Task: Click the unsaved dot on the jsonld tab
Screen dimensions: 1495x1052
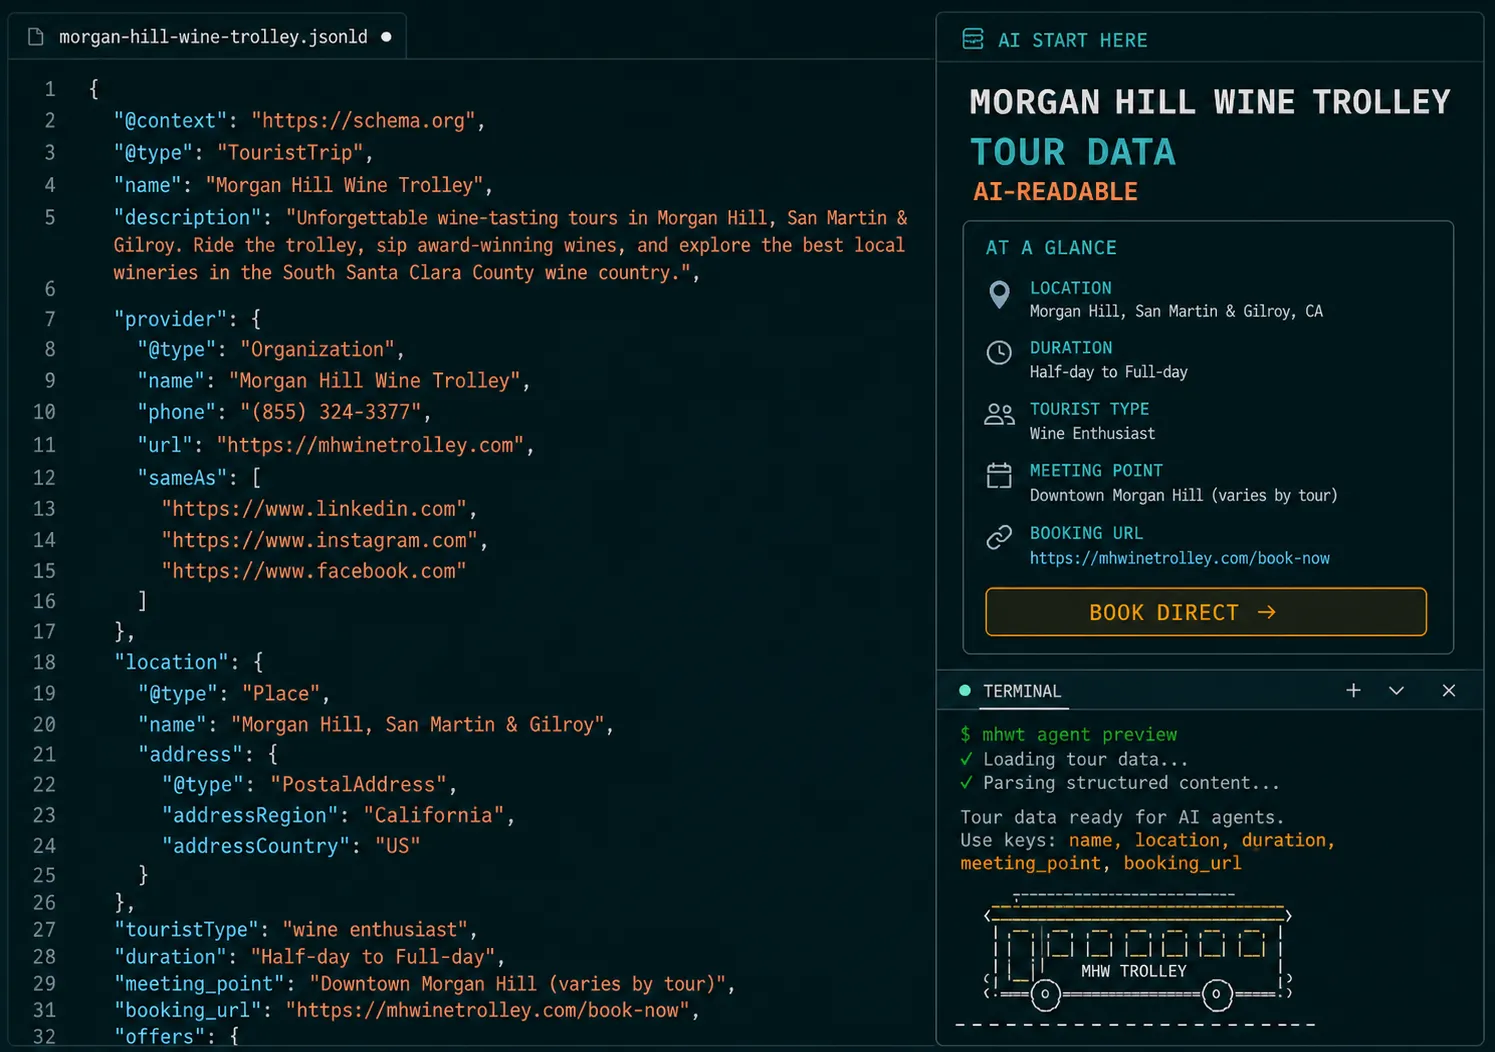Action: click(x=386, y=37)
